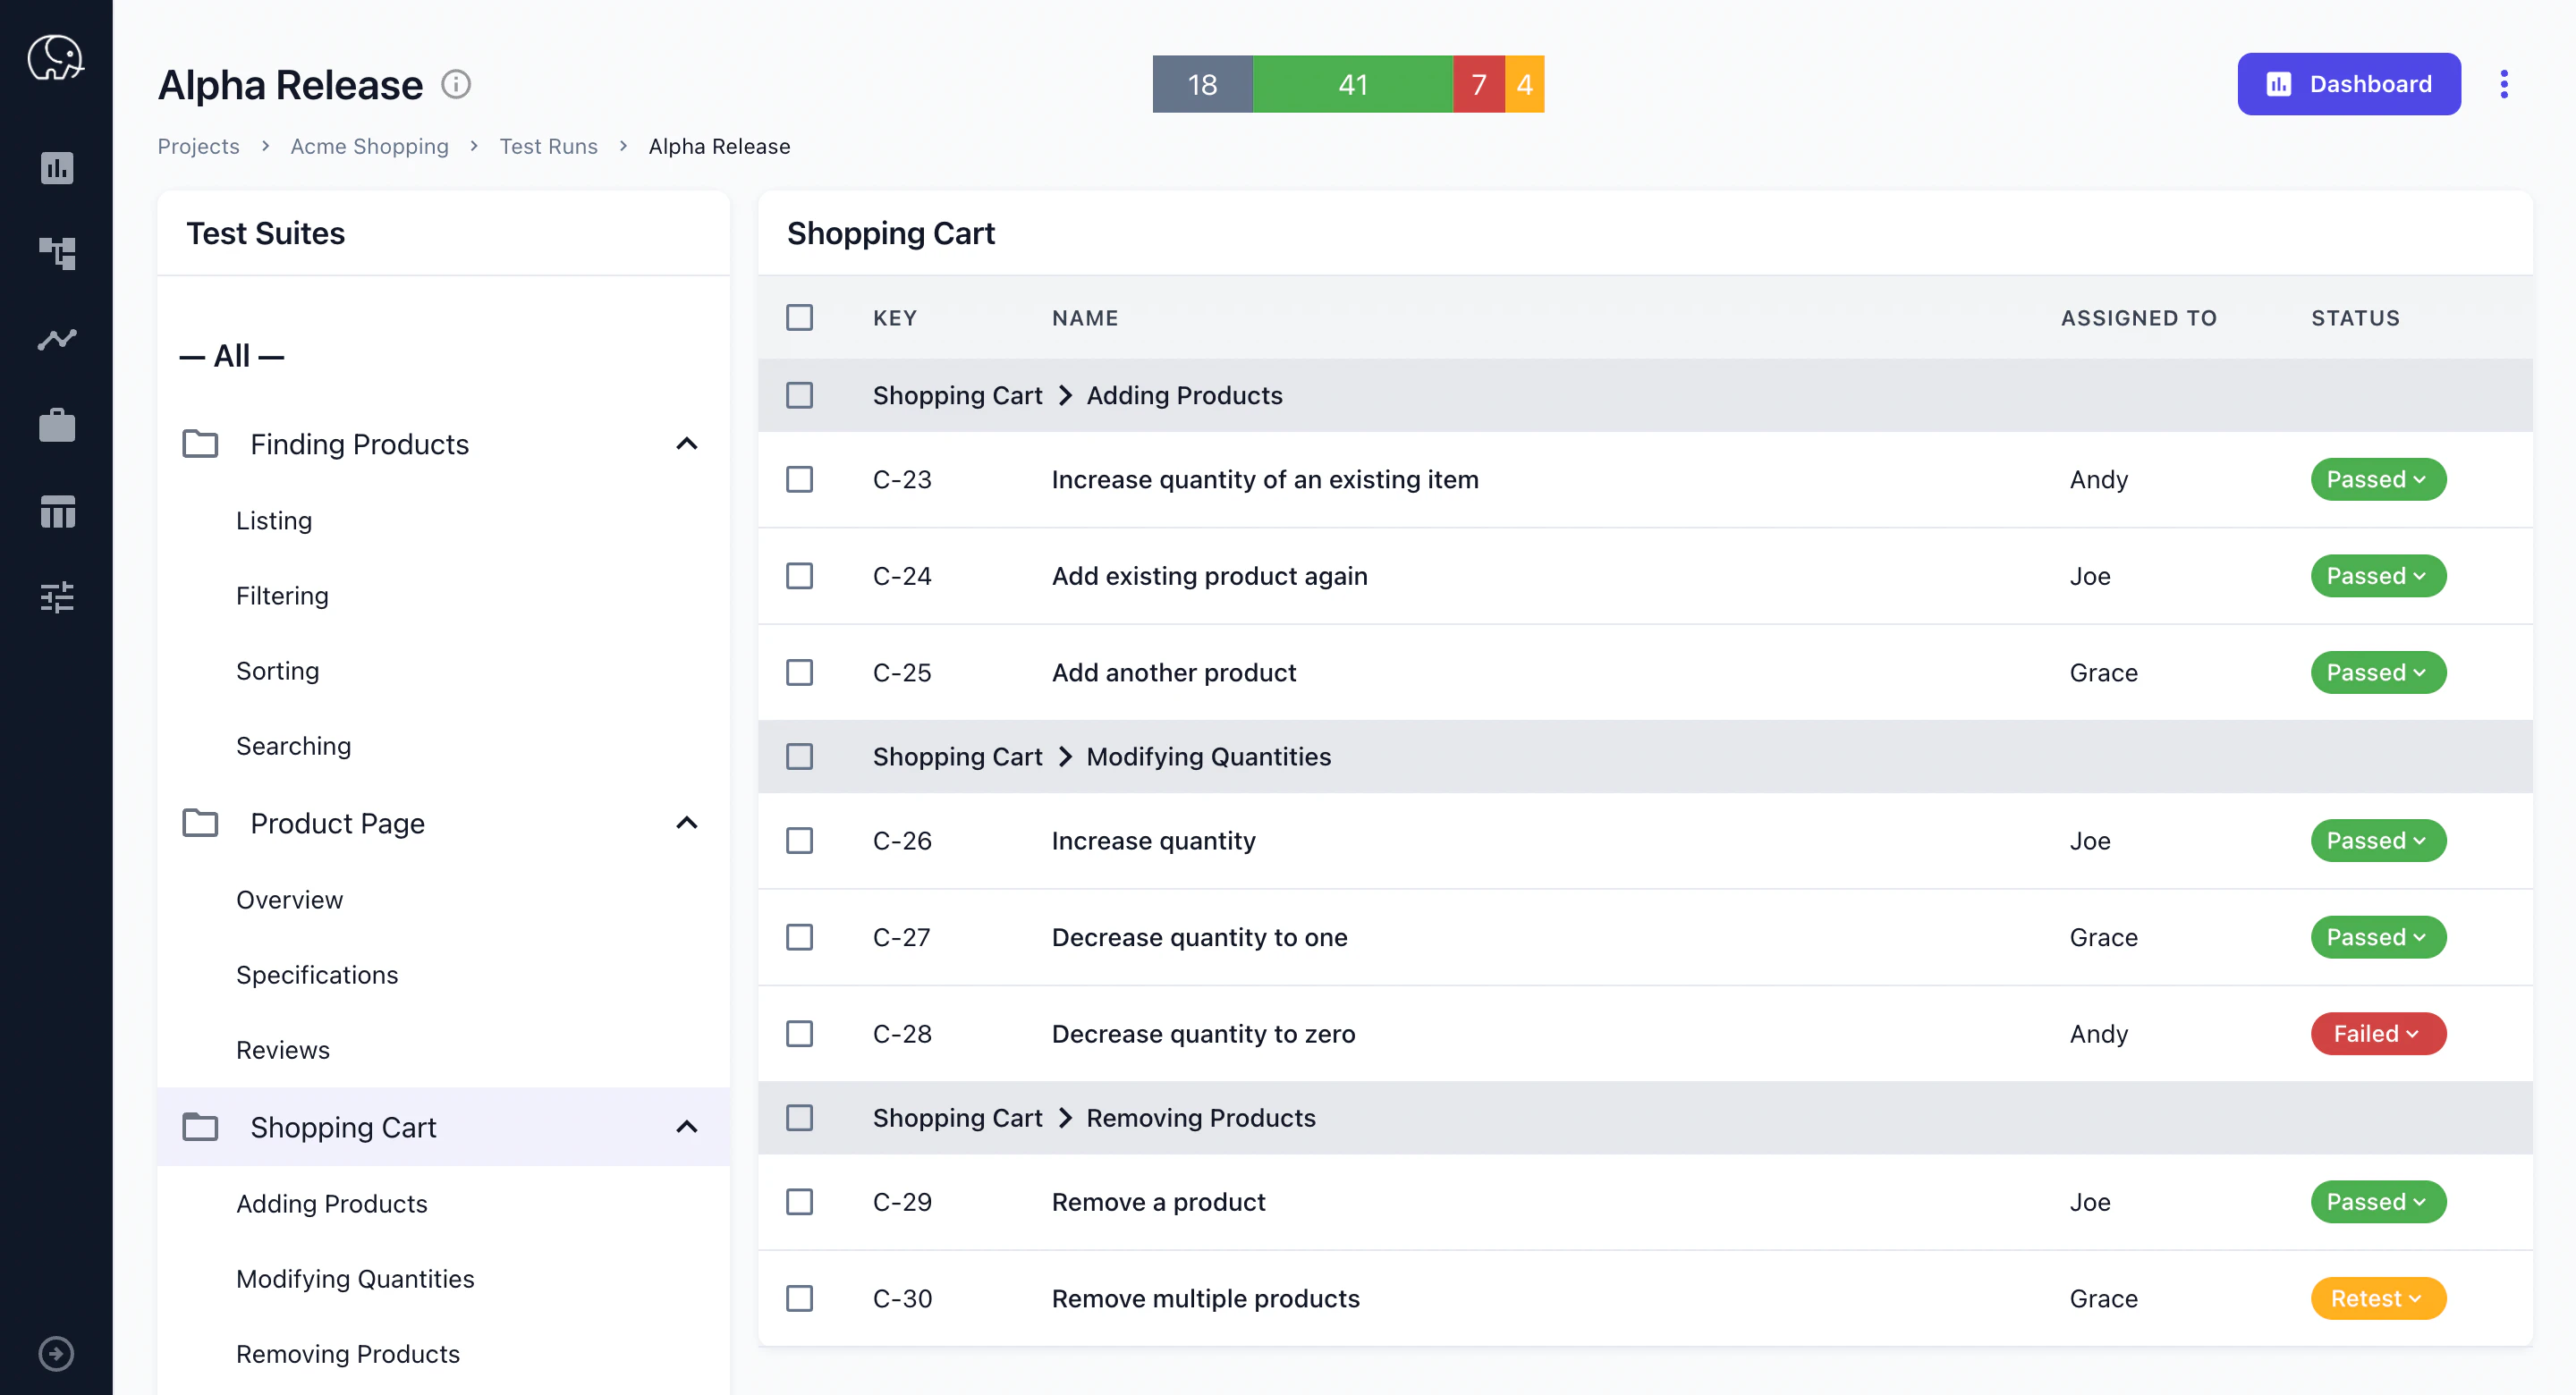Click the elephant app logo at top left

pyautogui.click(x=55, y=57)
